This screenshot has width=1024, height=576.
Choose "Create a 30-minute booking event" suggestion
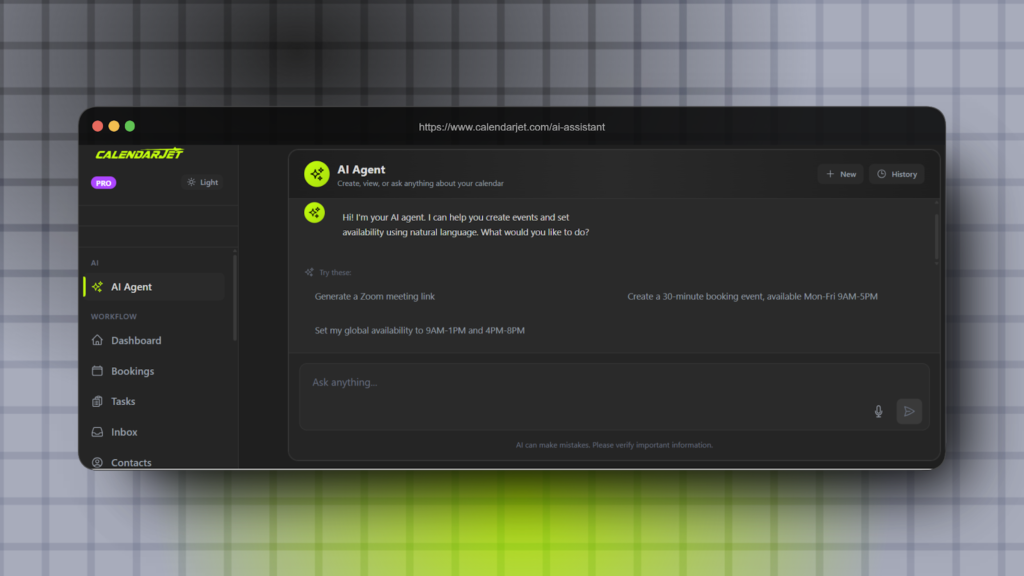click(x=752, y=297)
